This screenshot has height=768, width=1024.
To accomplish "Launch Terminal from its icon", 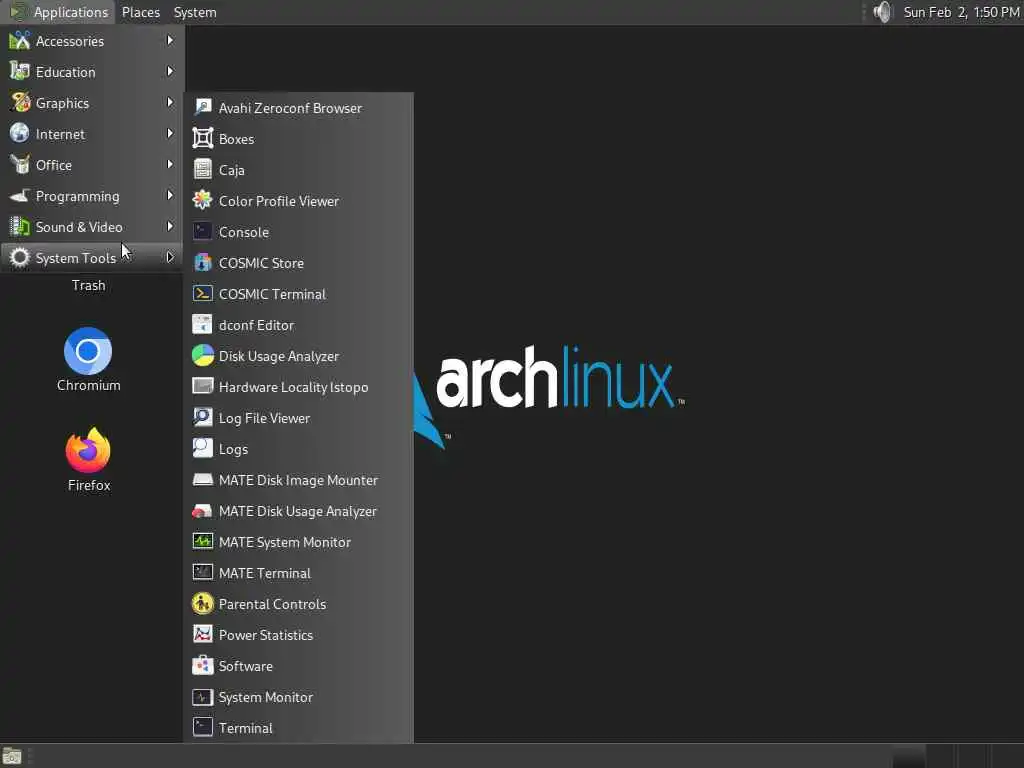I will (202, 728).
